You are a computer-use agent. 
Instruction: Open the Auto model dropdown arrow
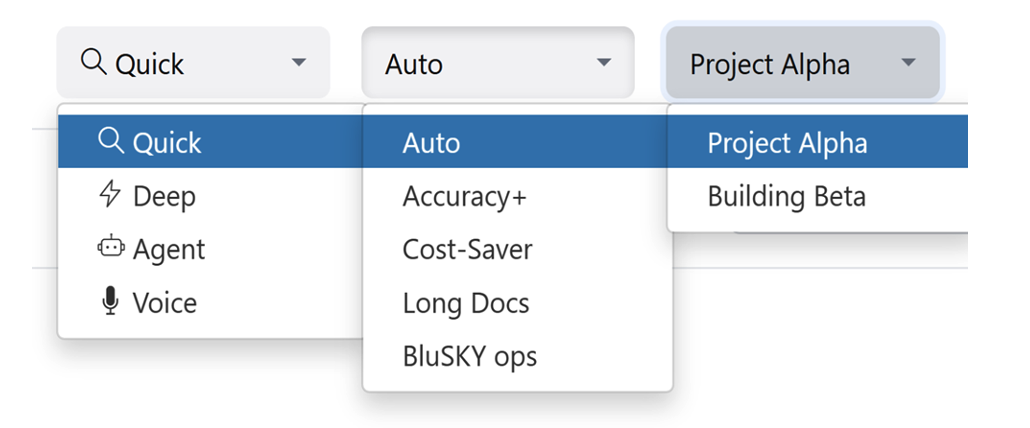click(603, 63)
